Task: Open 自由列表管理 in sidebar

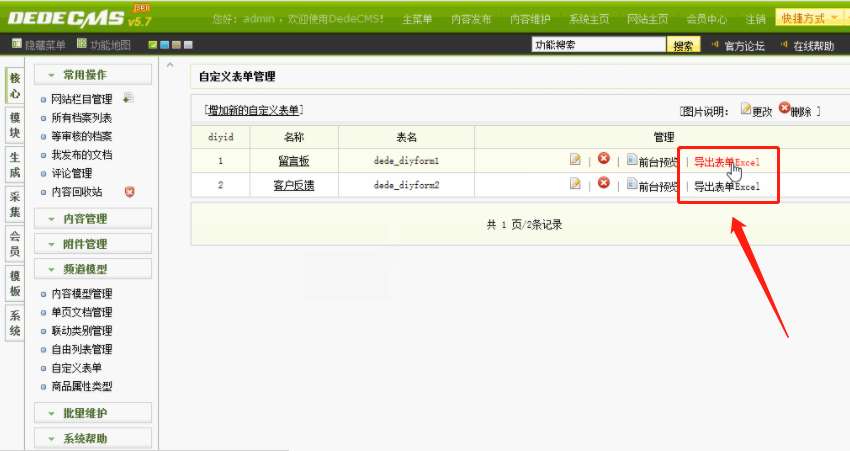Action: (x=81, y=349)
